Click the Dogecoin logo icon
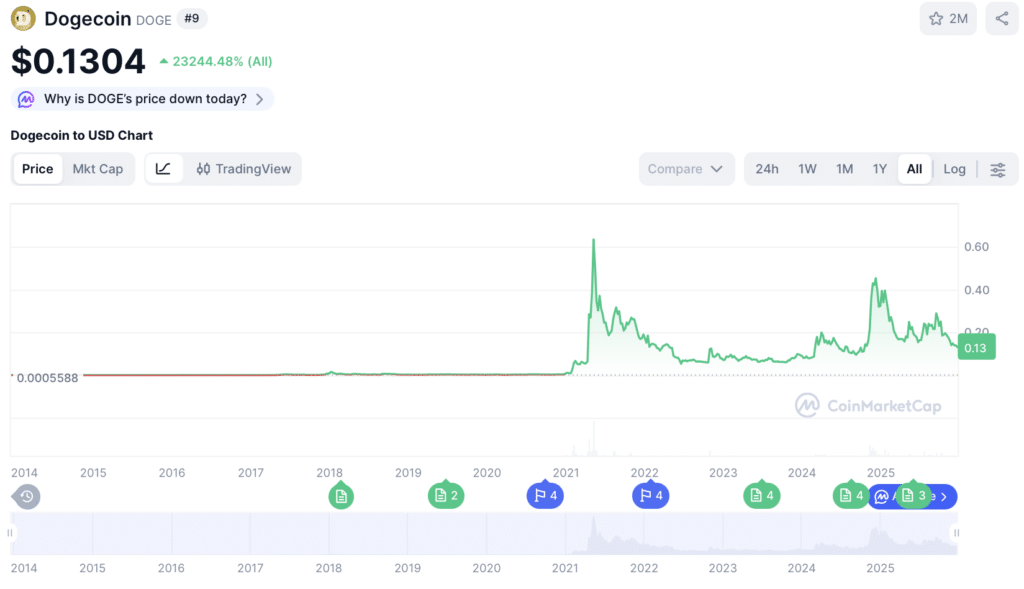1024x589 pixels. [24, 18]
